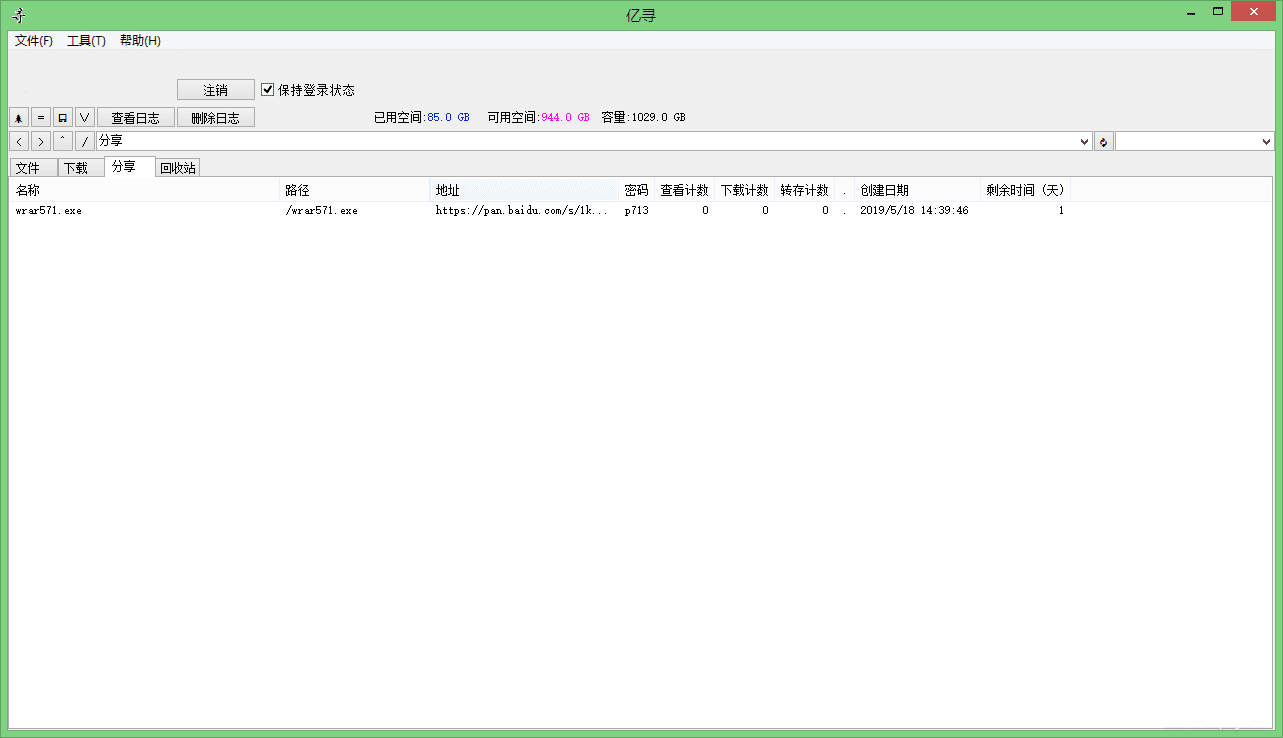Sort by the 地址 column header
This screenshot has height=738, width=1283.
[525, 190]
